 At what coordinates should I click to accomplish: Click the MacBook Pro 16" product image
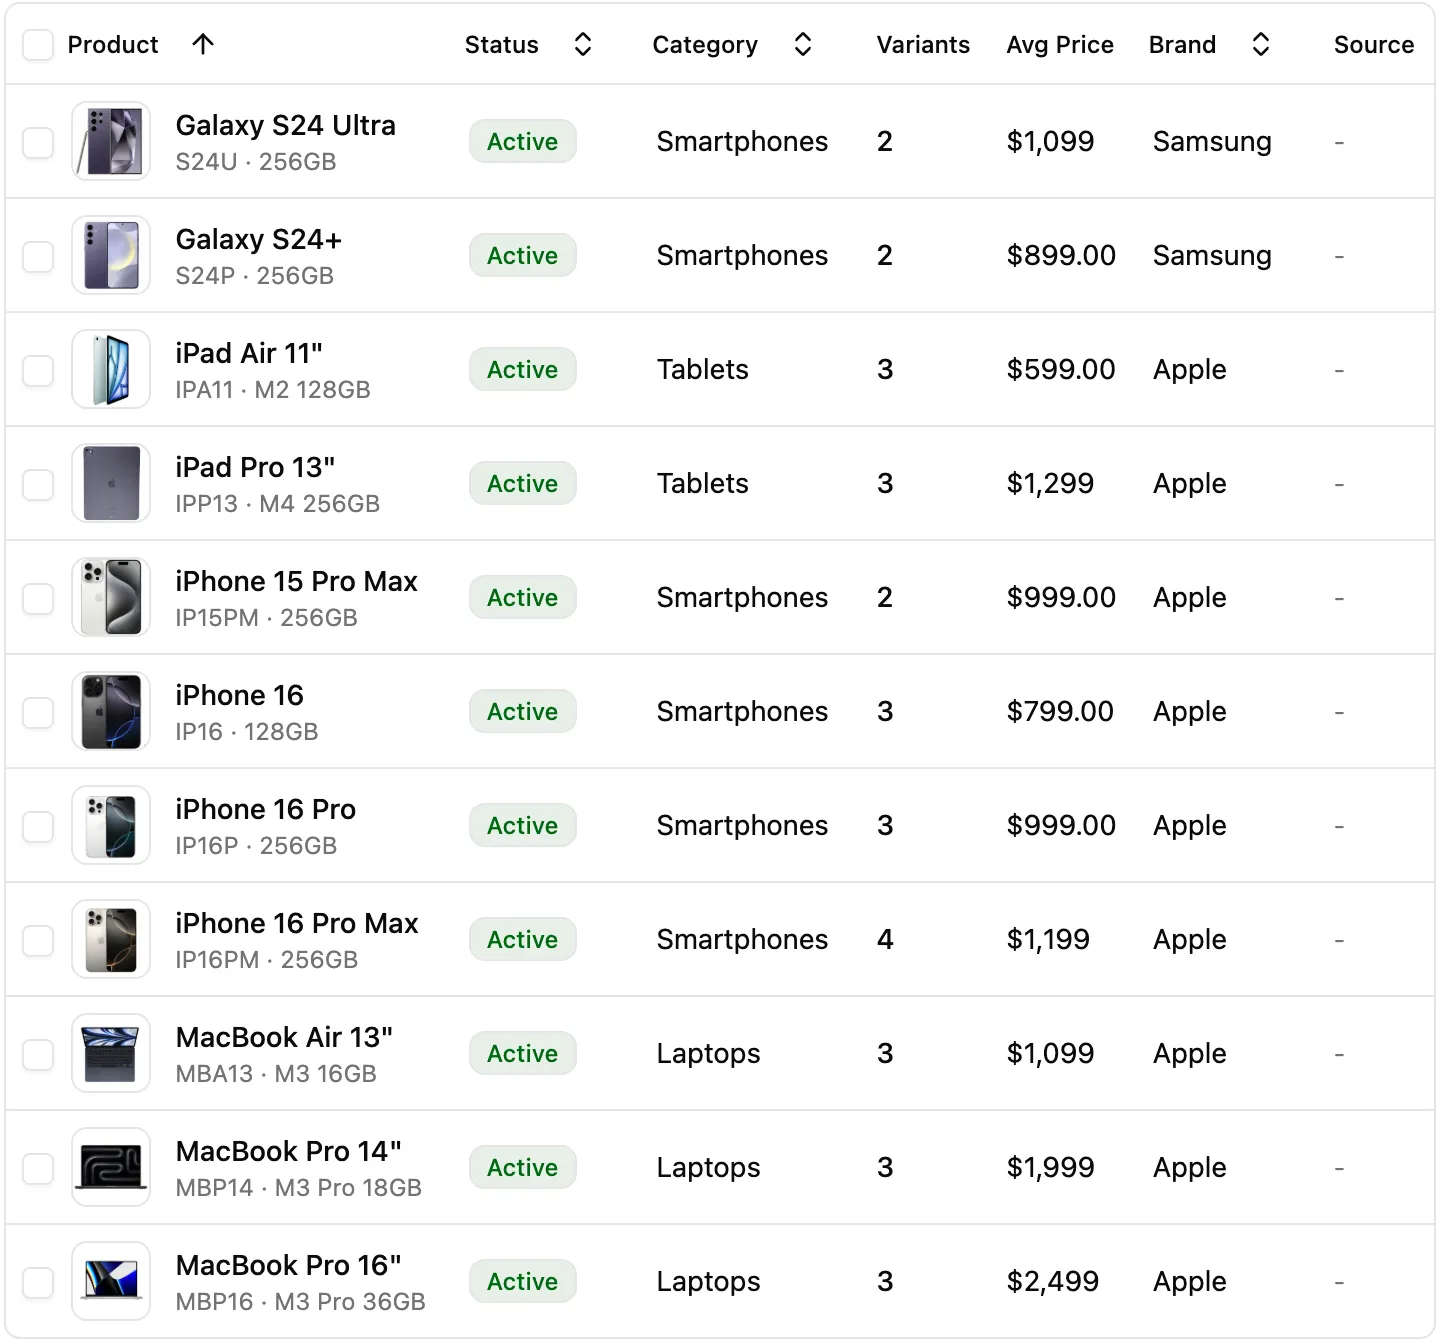tap(110, 1281)
